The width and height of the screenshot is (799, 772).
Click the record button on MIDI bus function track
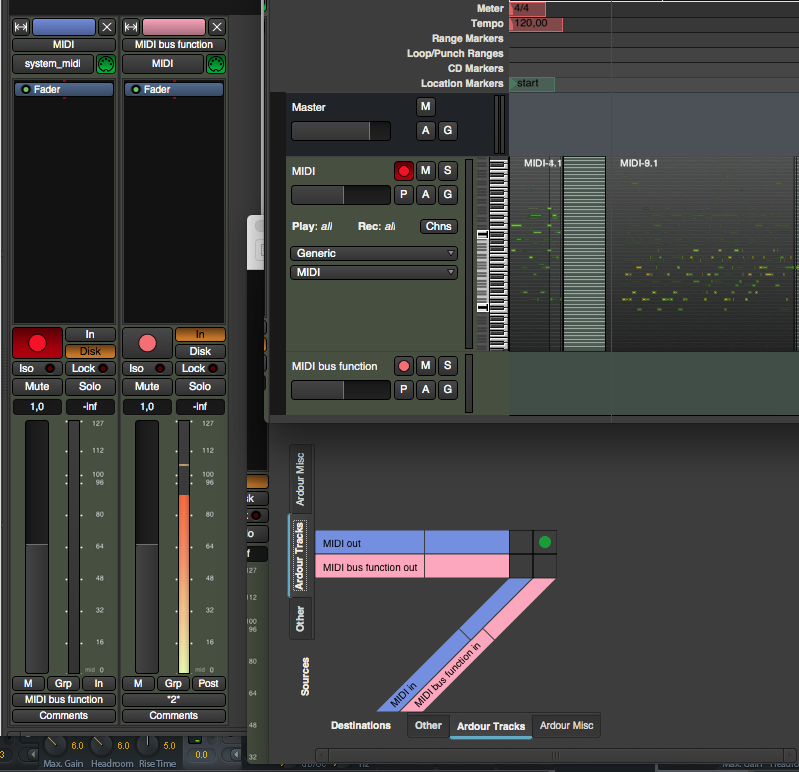click(404, 366)
